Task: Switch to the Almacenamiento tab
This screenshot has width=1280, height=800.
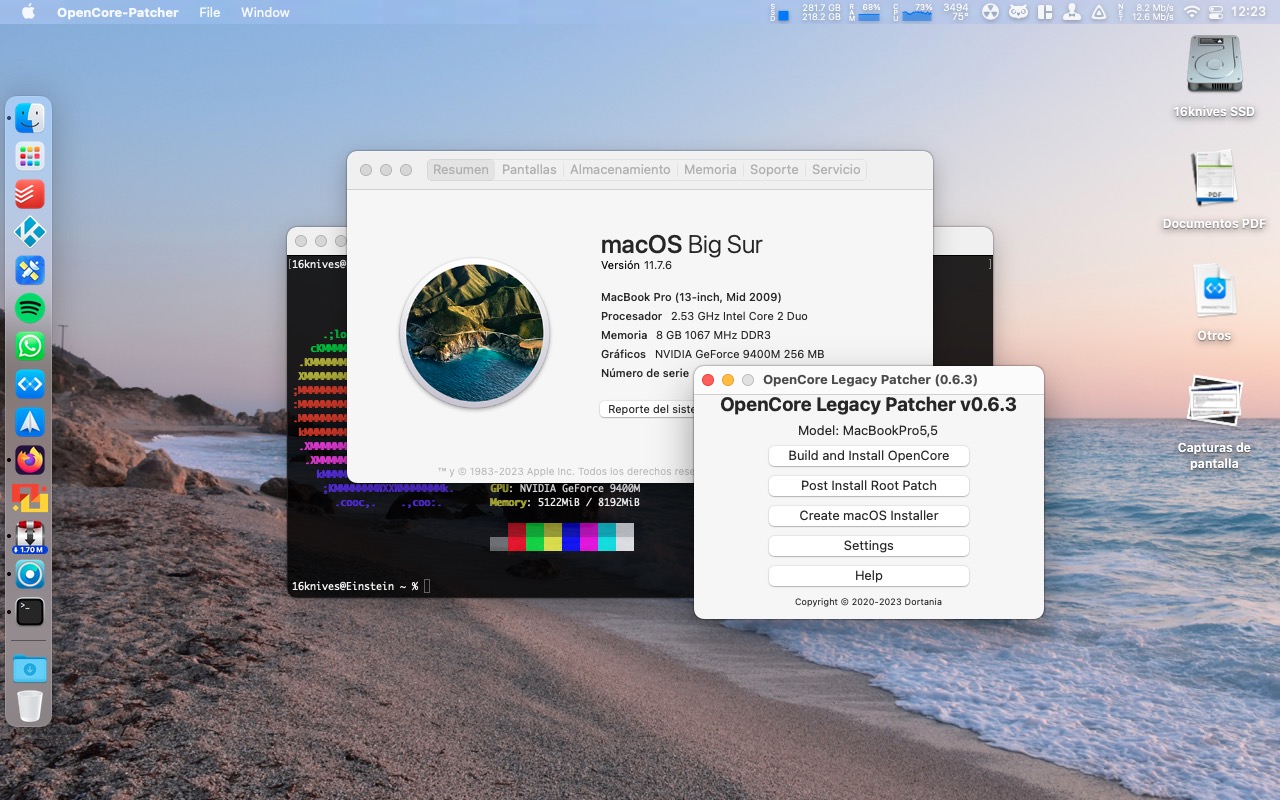Action: point(620,170)
